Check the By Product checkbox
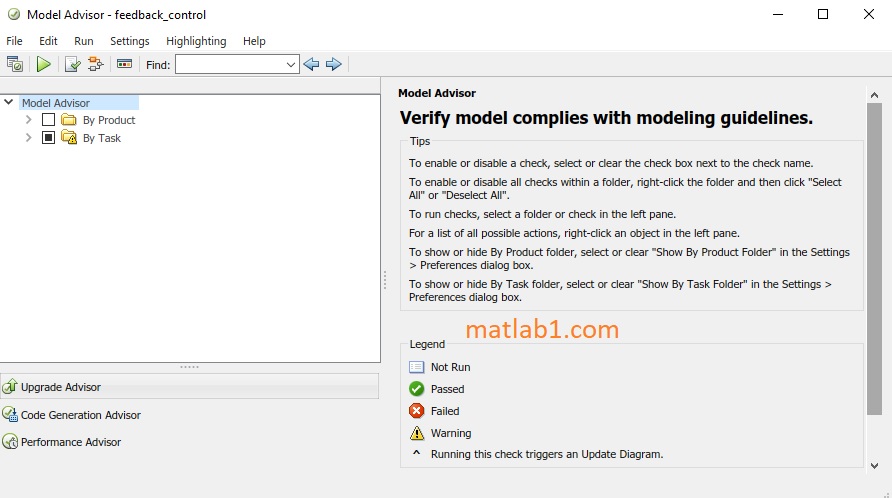The width and height of the screenshot is (892, 498). coord(48,120)
